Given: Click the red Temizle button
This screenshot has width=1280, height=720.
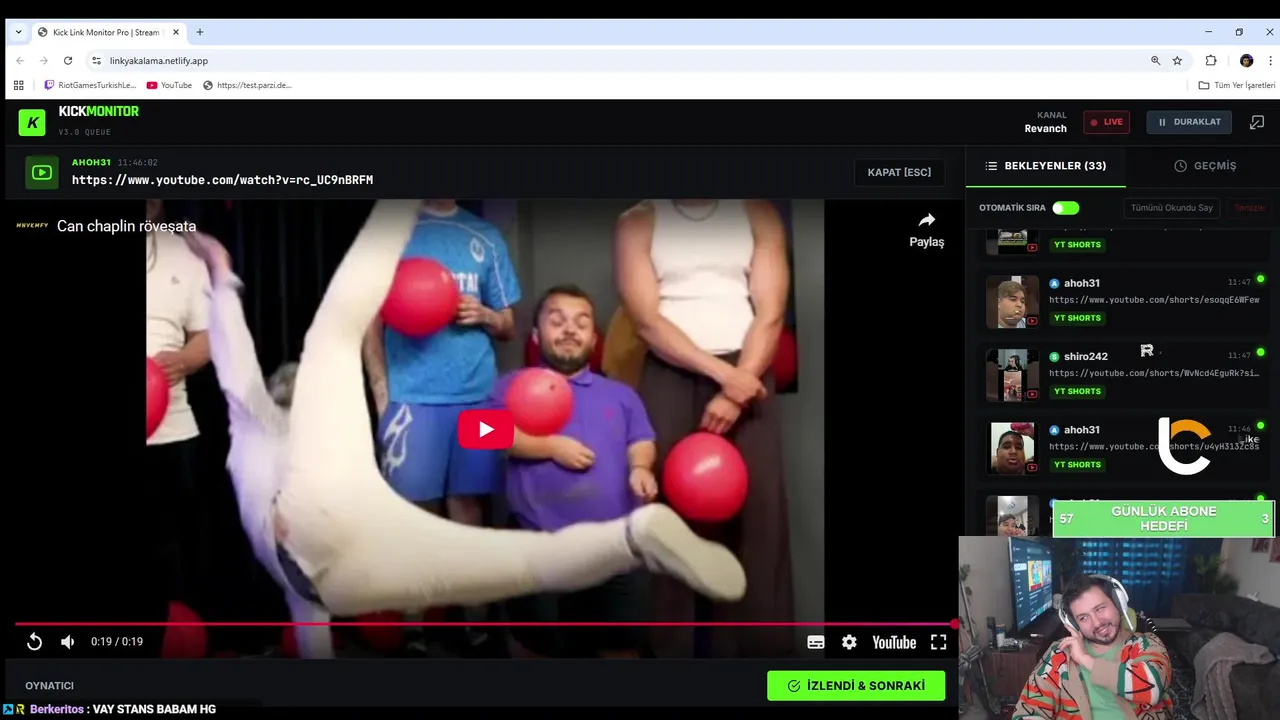Looking at the screenshot, I should tap(1249, 208).
